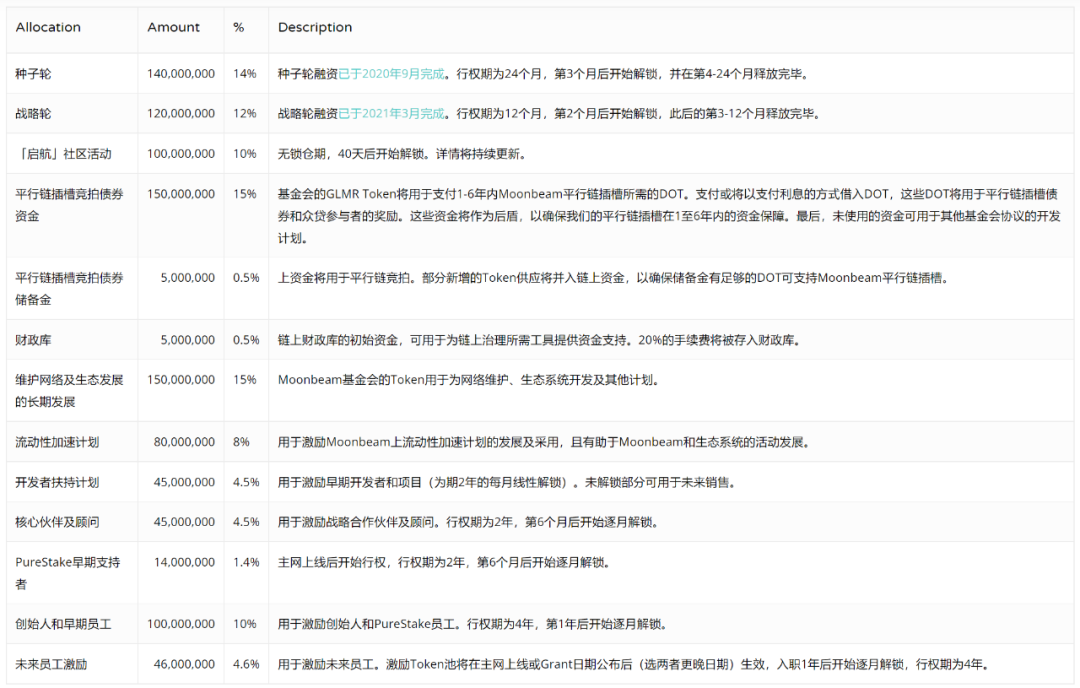
Task: Select the Description column header
Action: [x=315, y=28]
